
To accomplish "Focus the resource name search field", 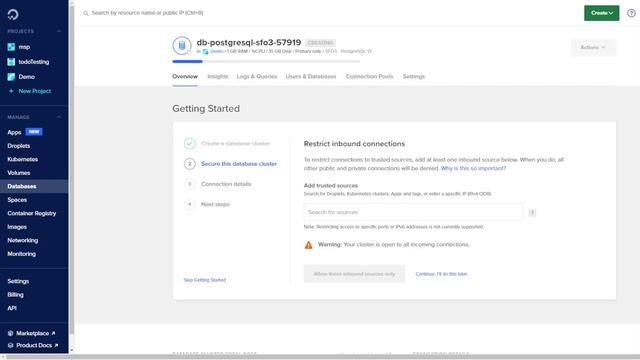I will pos(147,13).
